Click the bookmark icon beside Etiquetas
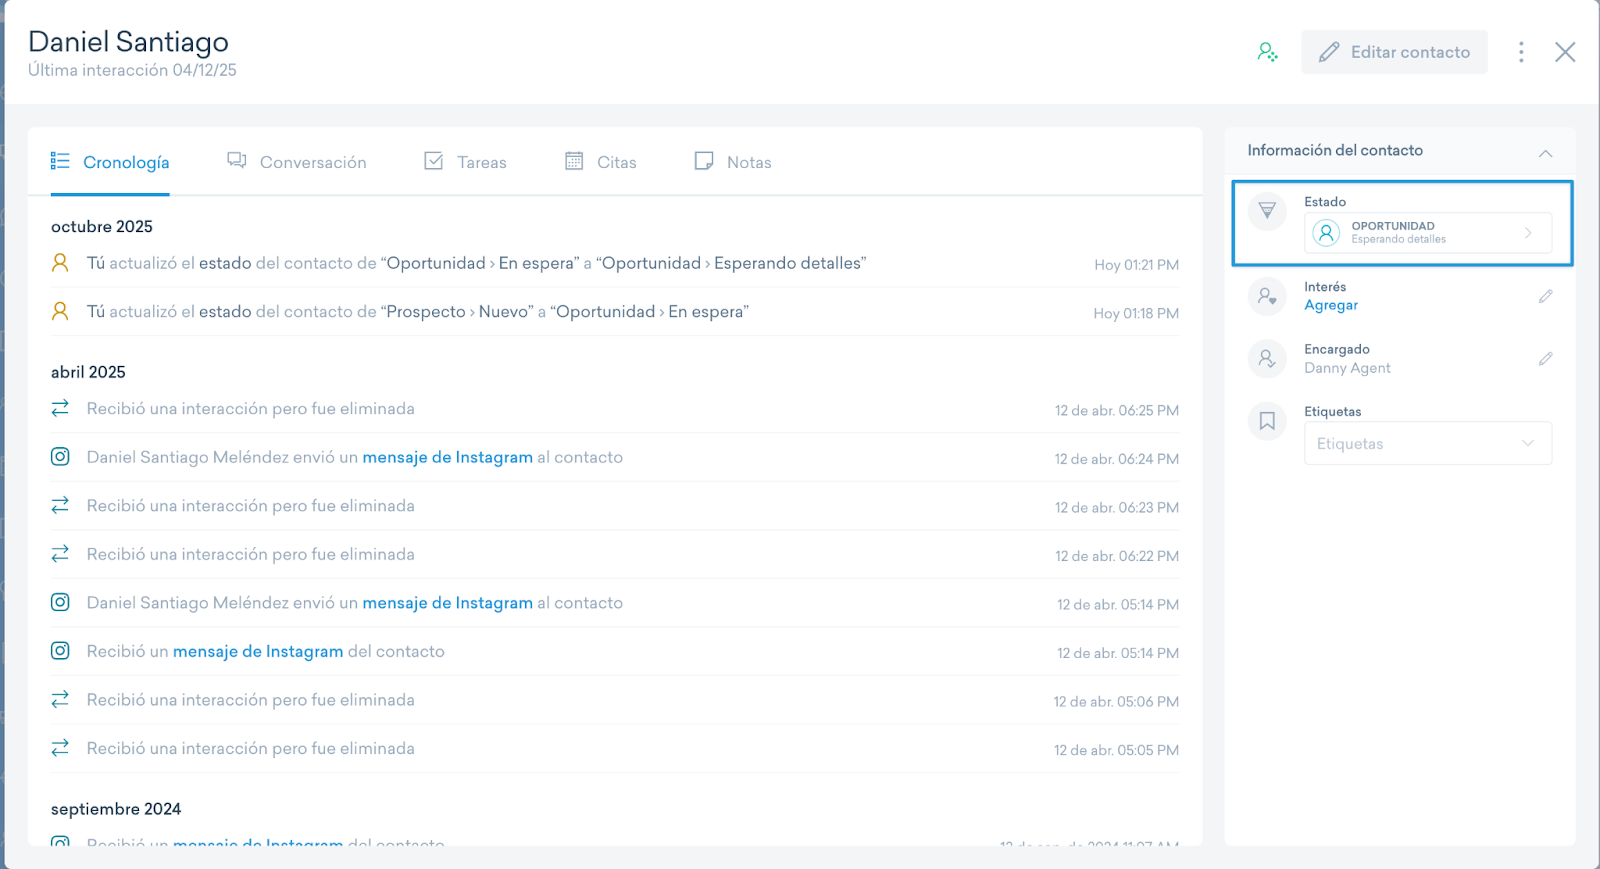 [x=1267, y=421]
